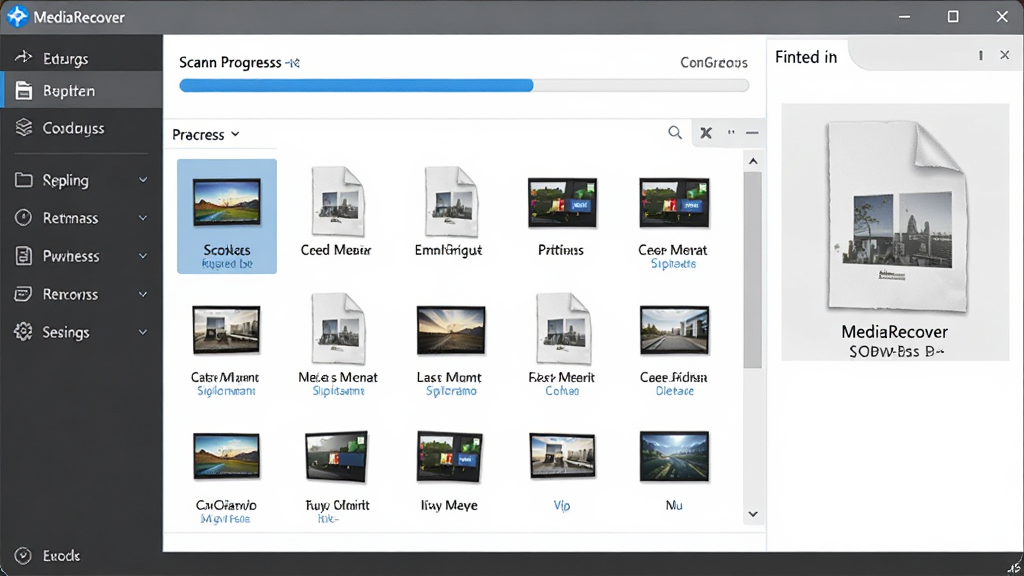Viewport: 1024px width, 576px height.
Task: Expand the Retmnass section chevron
Action: 143,217
